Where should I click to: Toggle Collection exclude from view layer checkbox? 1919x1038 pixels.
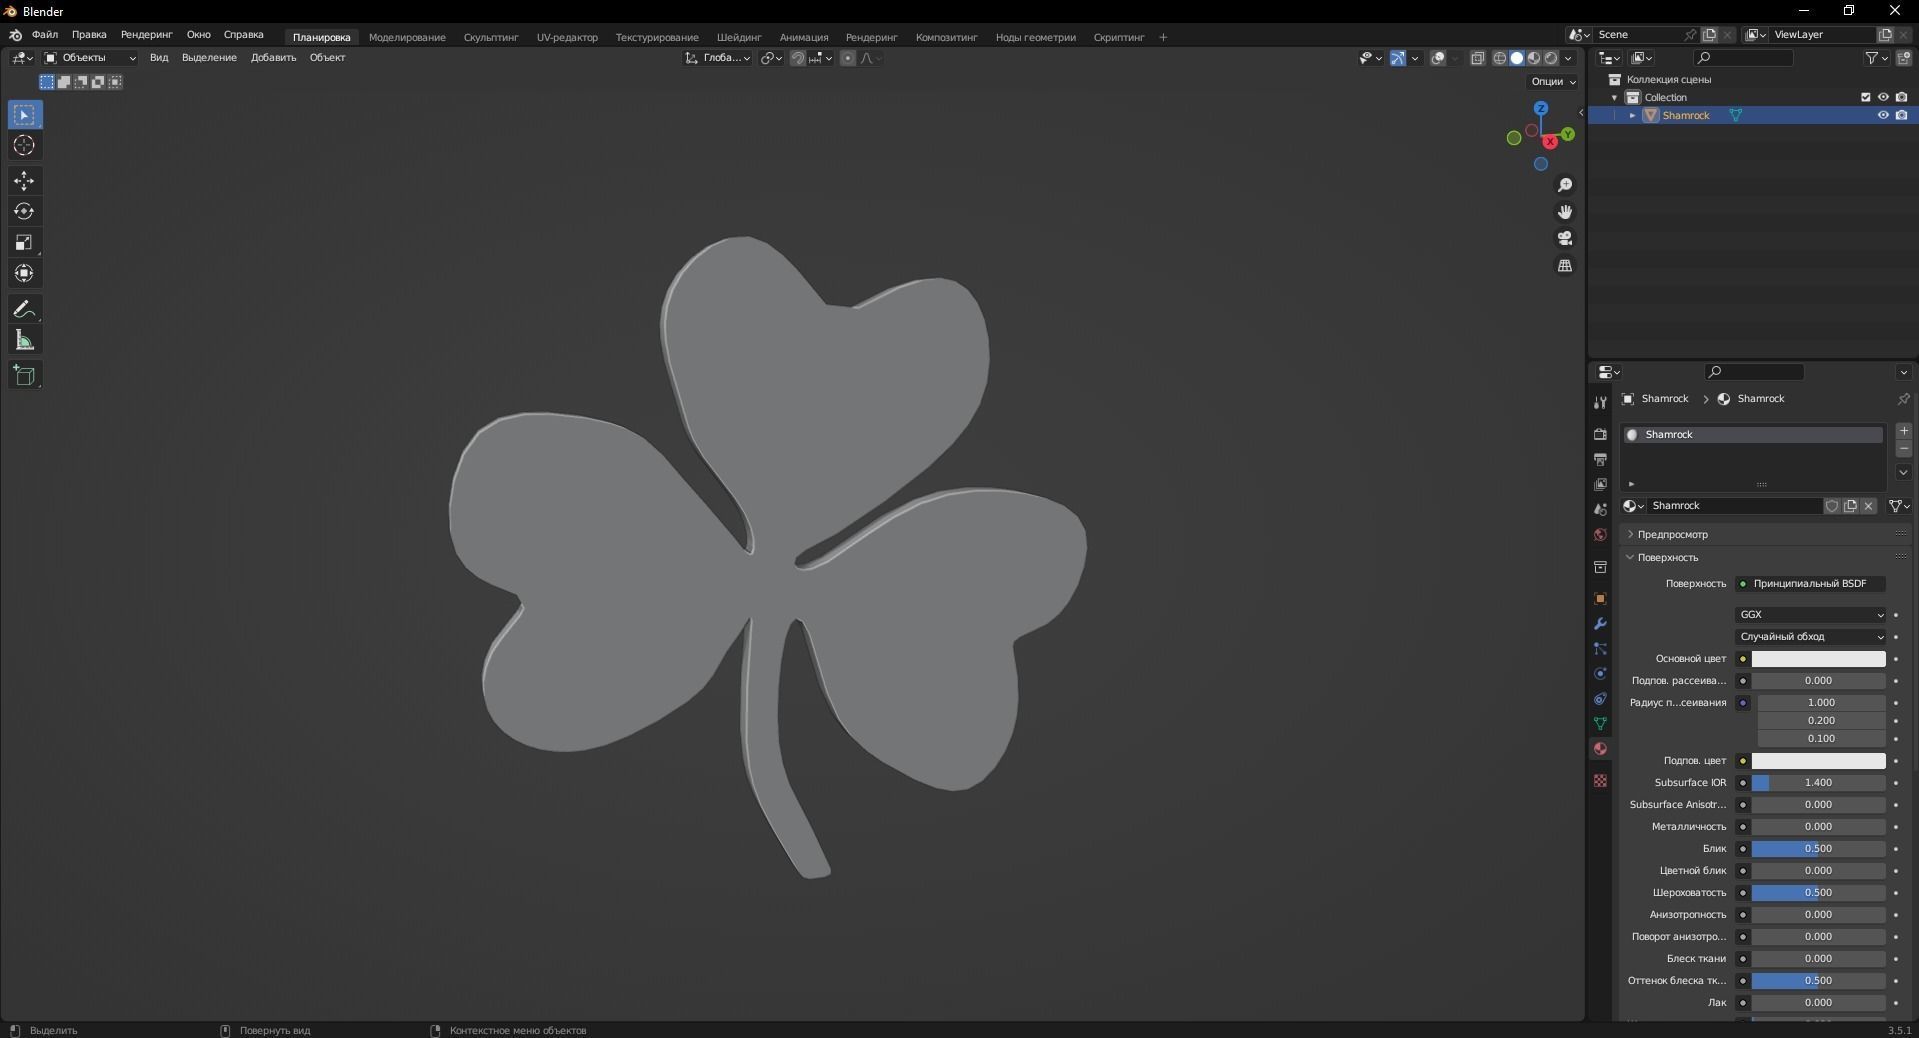[1865, 97]
